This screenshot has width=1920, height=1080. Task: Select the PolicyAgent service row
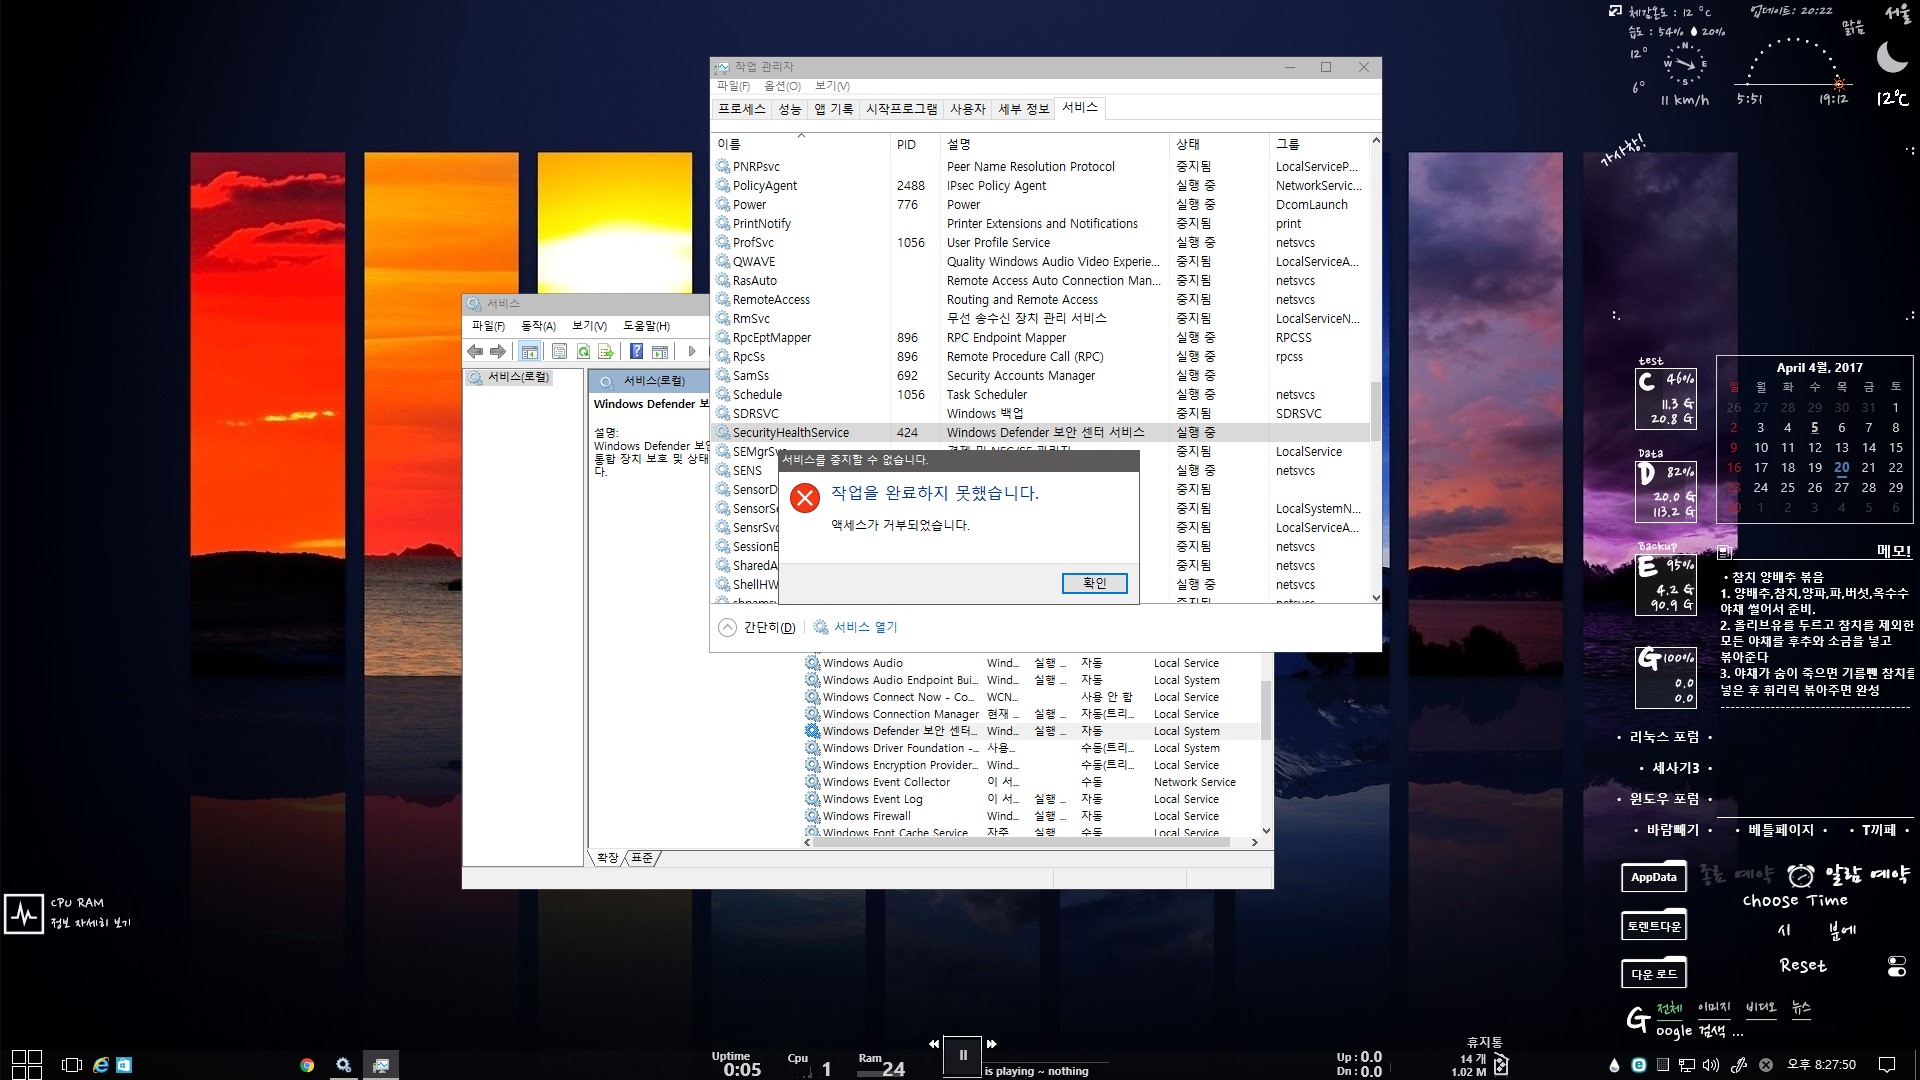[x=1040, y=185]
